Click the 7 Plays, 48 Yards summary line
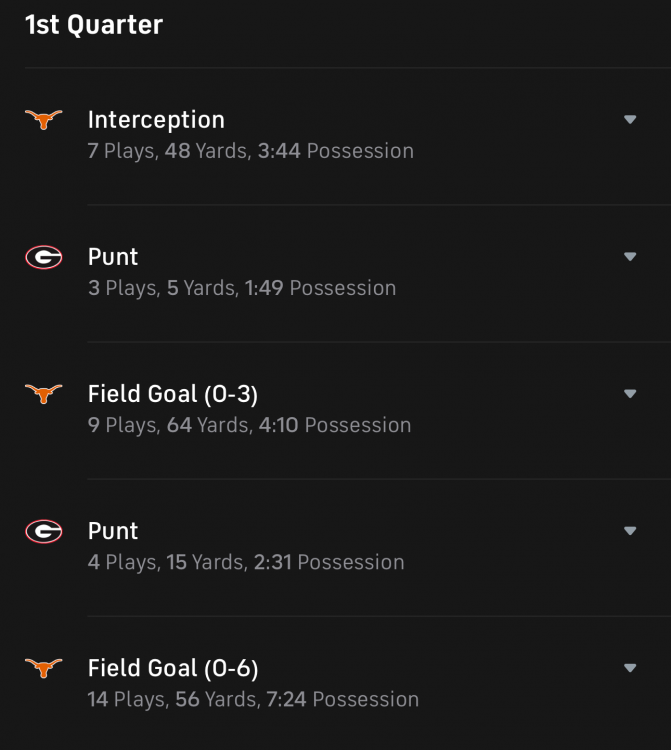 250,152
